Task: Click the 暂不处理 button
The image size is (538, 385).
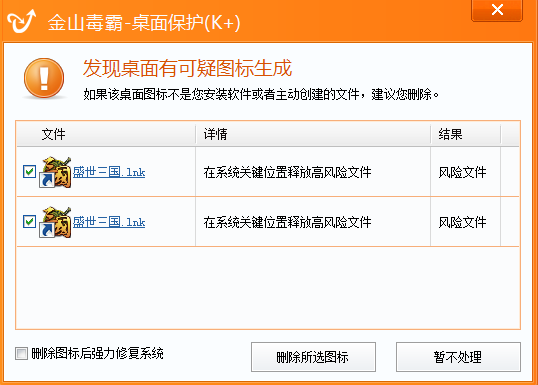Action: (458, 357)
